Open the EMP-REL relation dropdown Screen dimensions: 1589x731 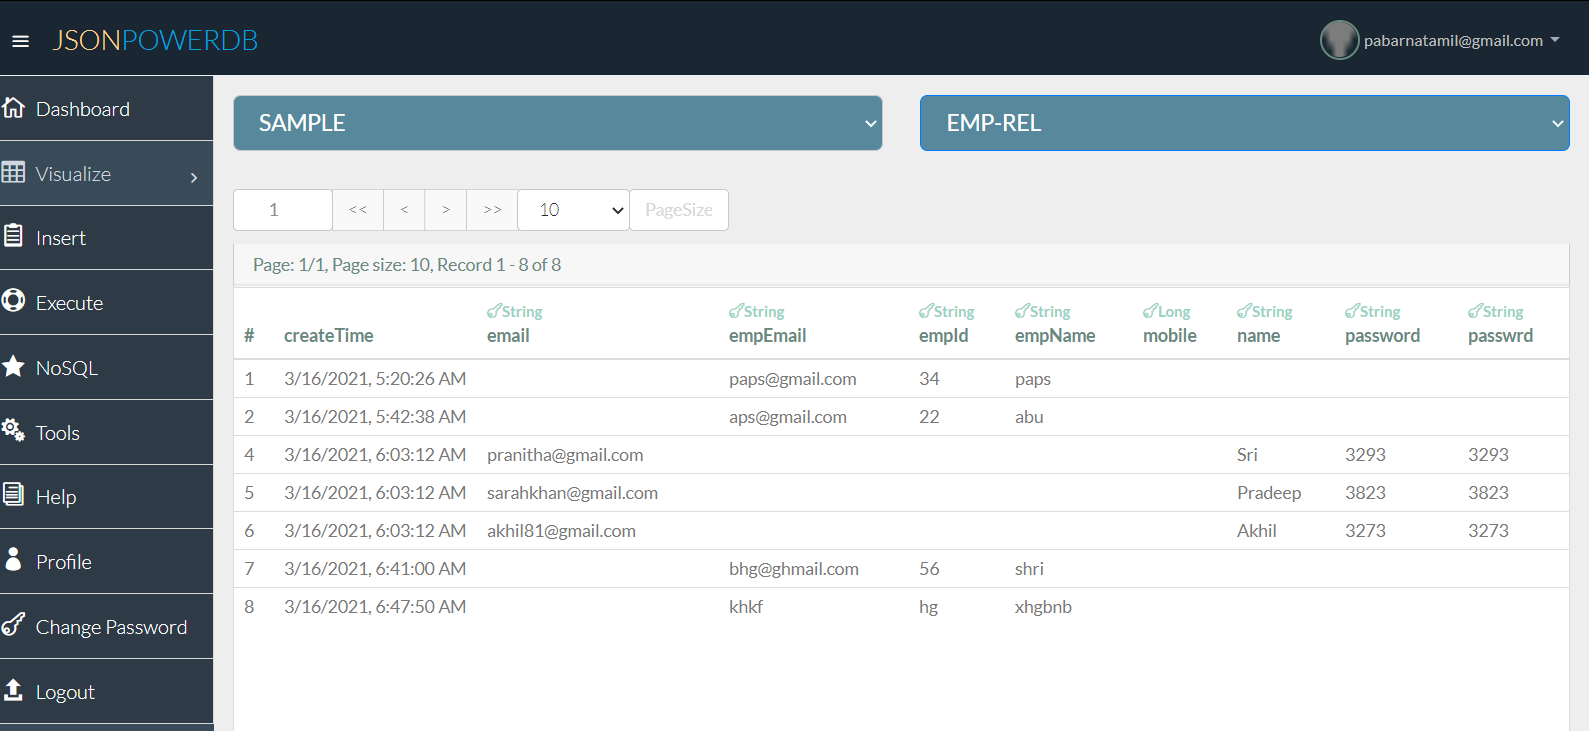[1245, 123]
